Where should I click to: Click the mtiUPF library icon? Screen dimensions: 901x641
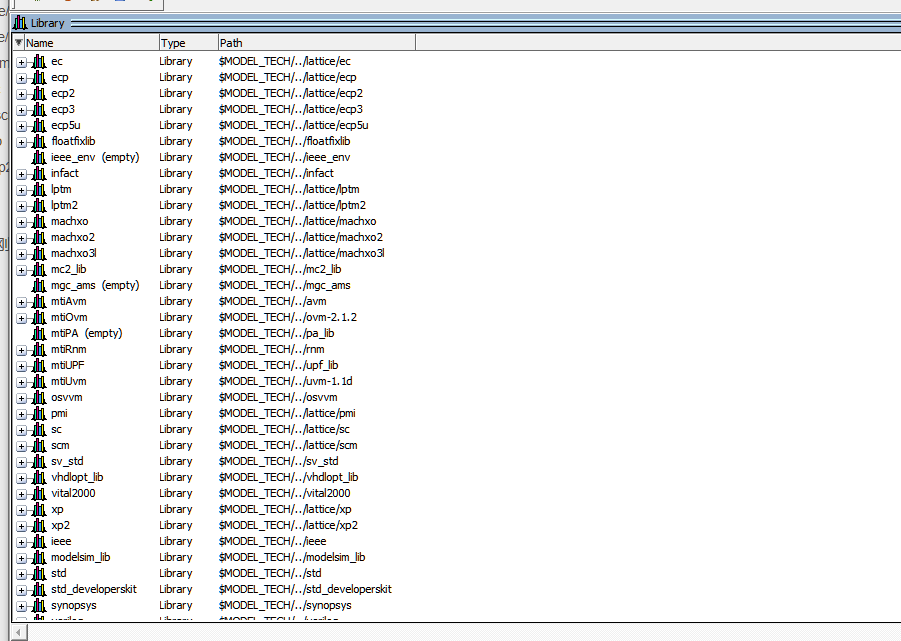39,365
